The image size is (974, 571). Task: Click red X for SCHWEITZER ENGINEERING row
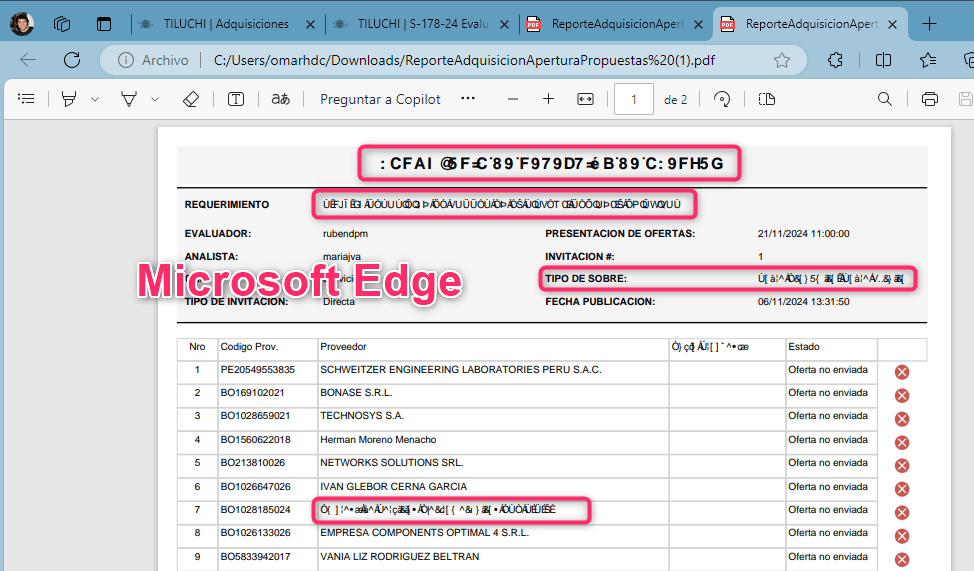(x=902, y=372)
